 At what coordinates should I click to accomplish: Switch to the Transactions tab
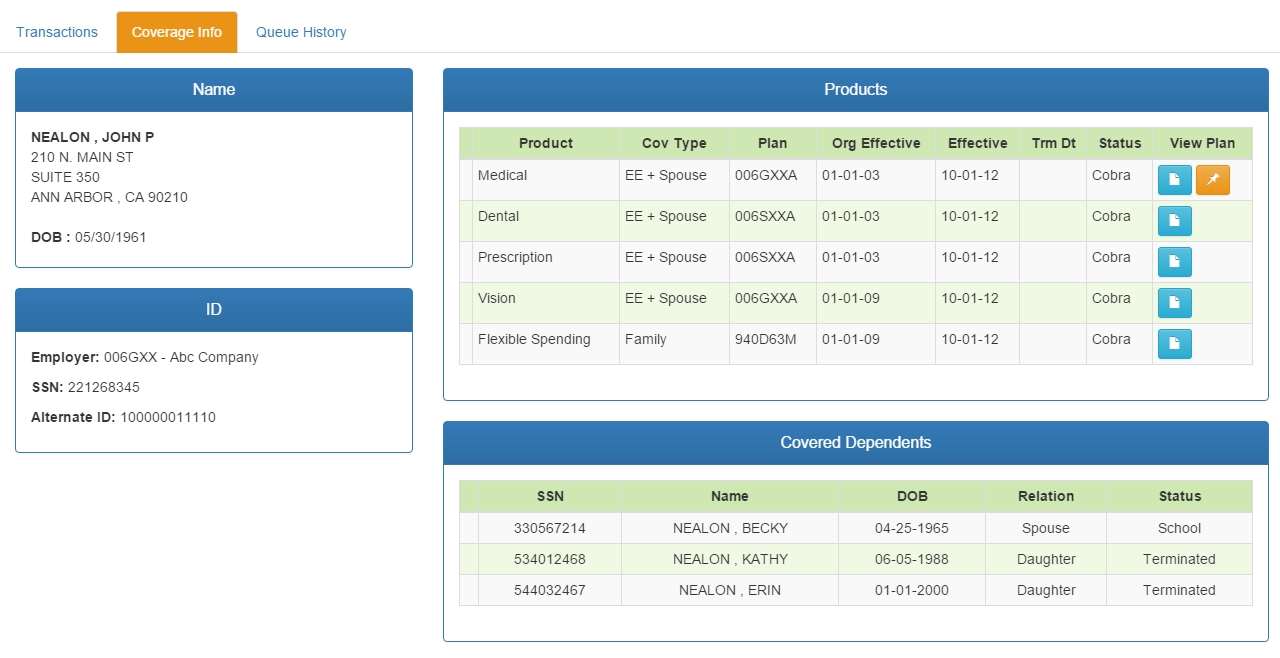pyautogui.click(x=57, y=32)
